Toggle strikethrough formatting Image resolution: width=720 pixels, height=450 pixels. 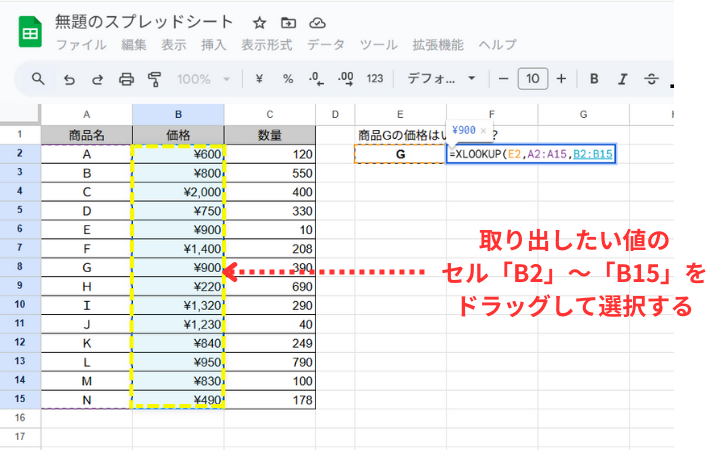652,79
